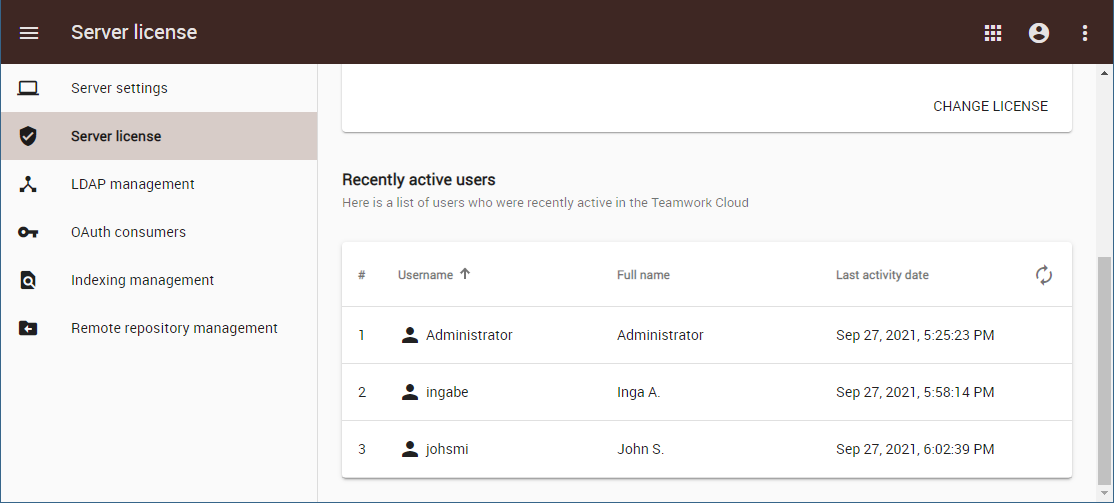Select OAuth consumers menu item
Viewport: 1114px width, 503px height.
(128, 232)
